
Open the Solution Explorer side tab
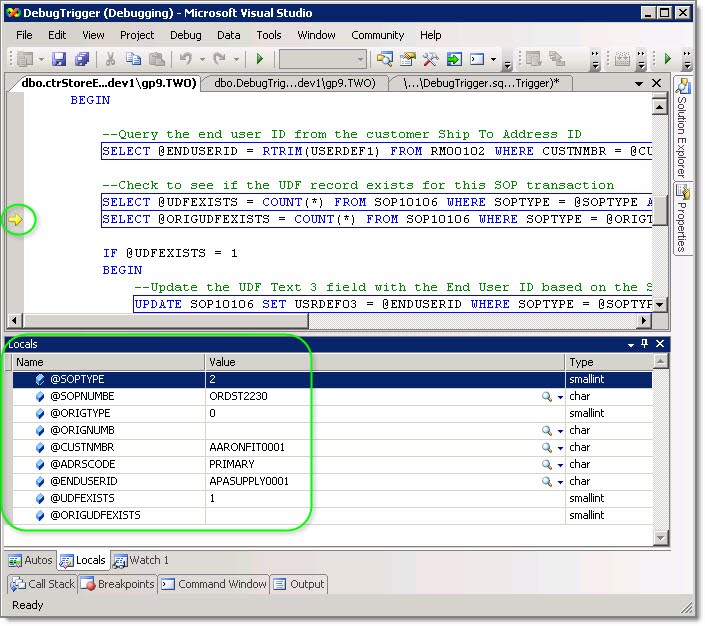click(x=682, y=129)
